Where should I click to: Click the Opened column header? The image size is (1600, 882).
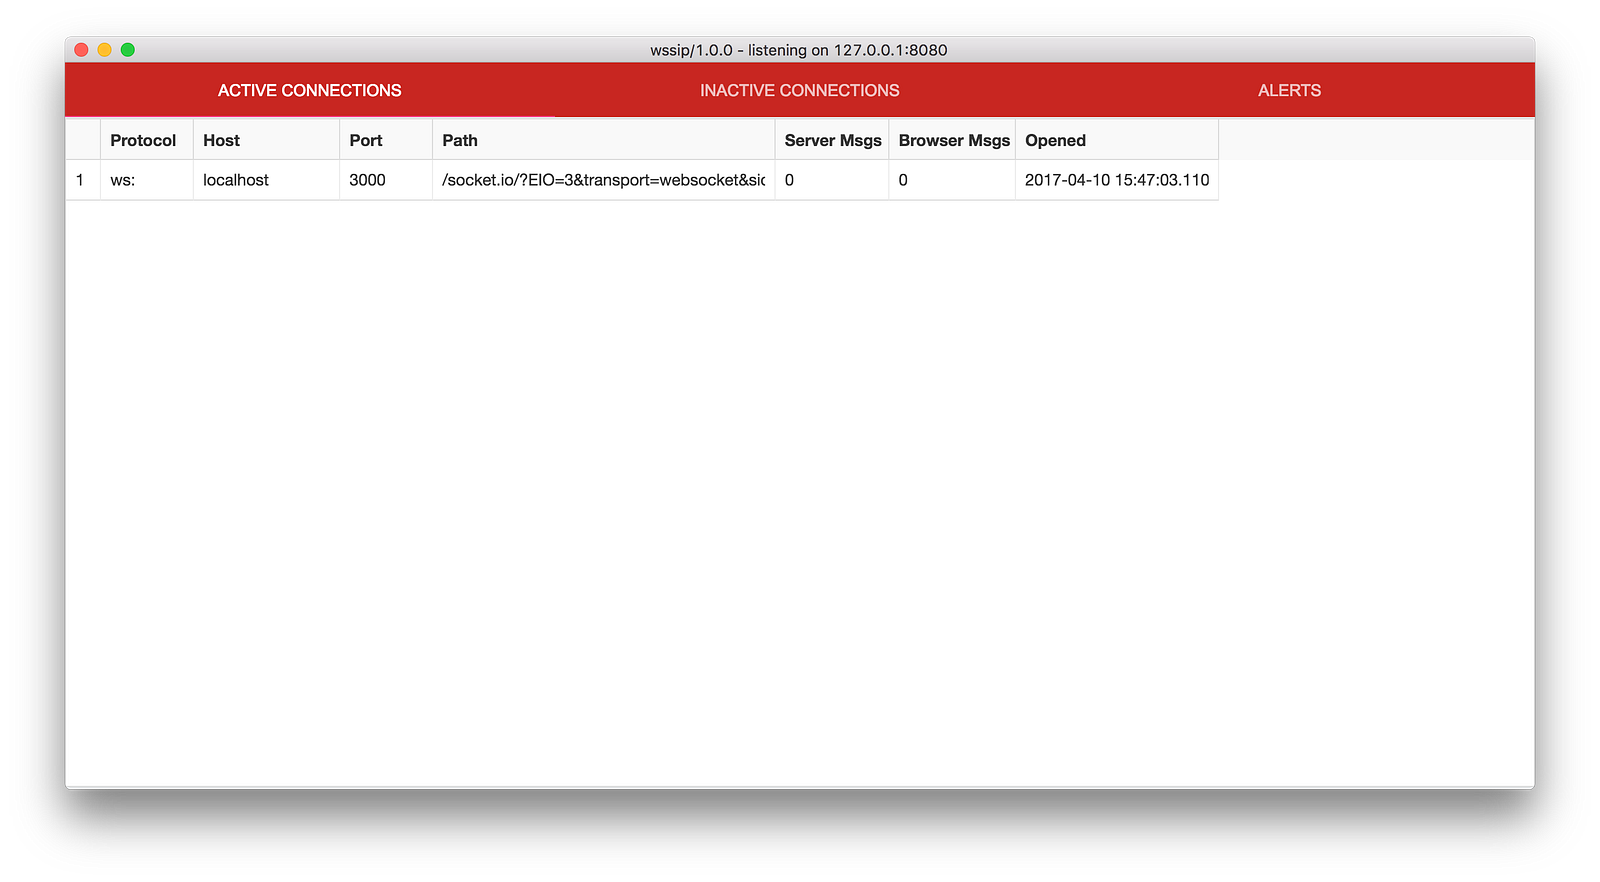[x=1117, y=140]
